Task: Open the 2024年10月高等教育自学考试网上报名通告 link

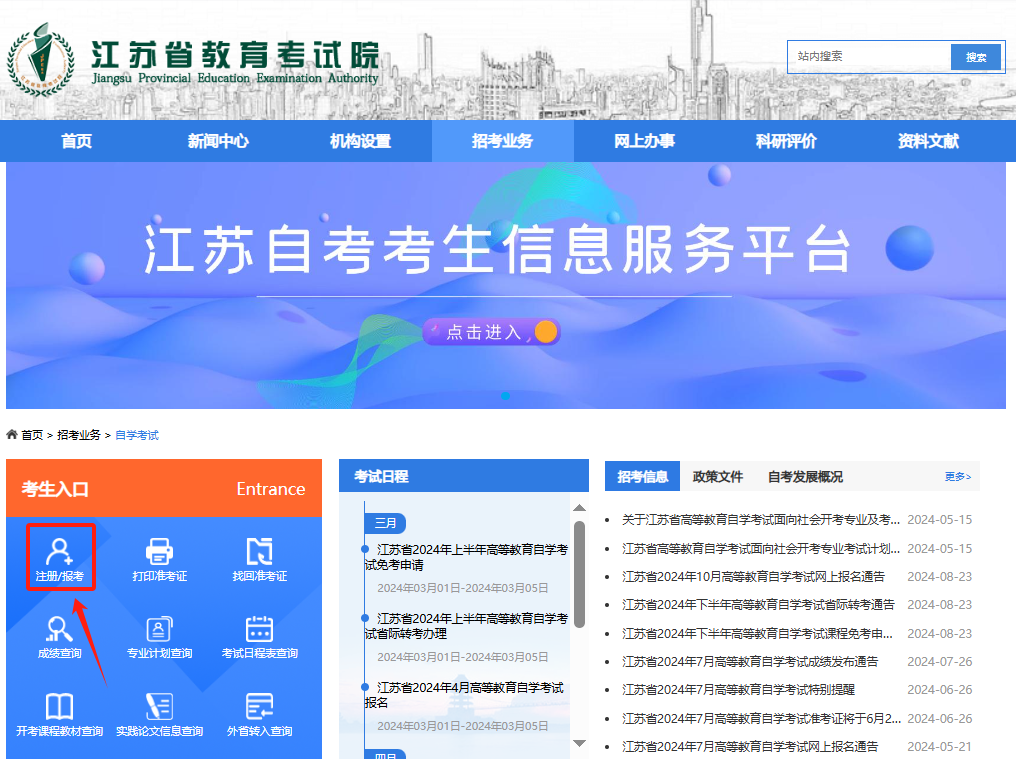Action: pos(753,577)
